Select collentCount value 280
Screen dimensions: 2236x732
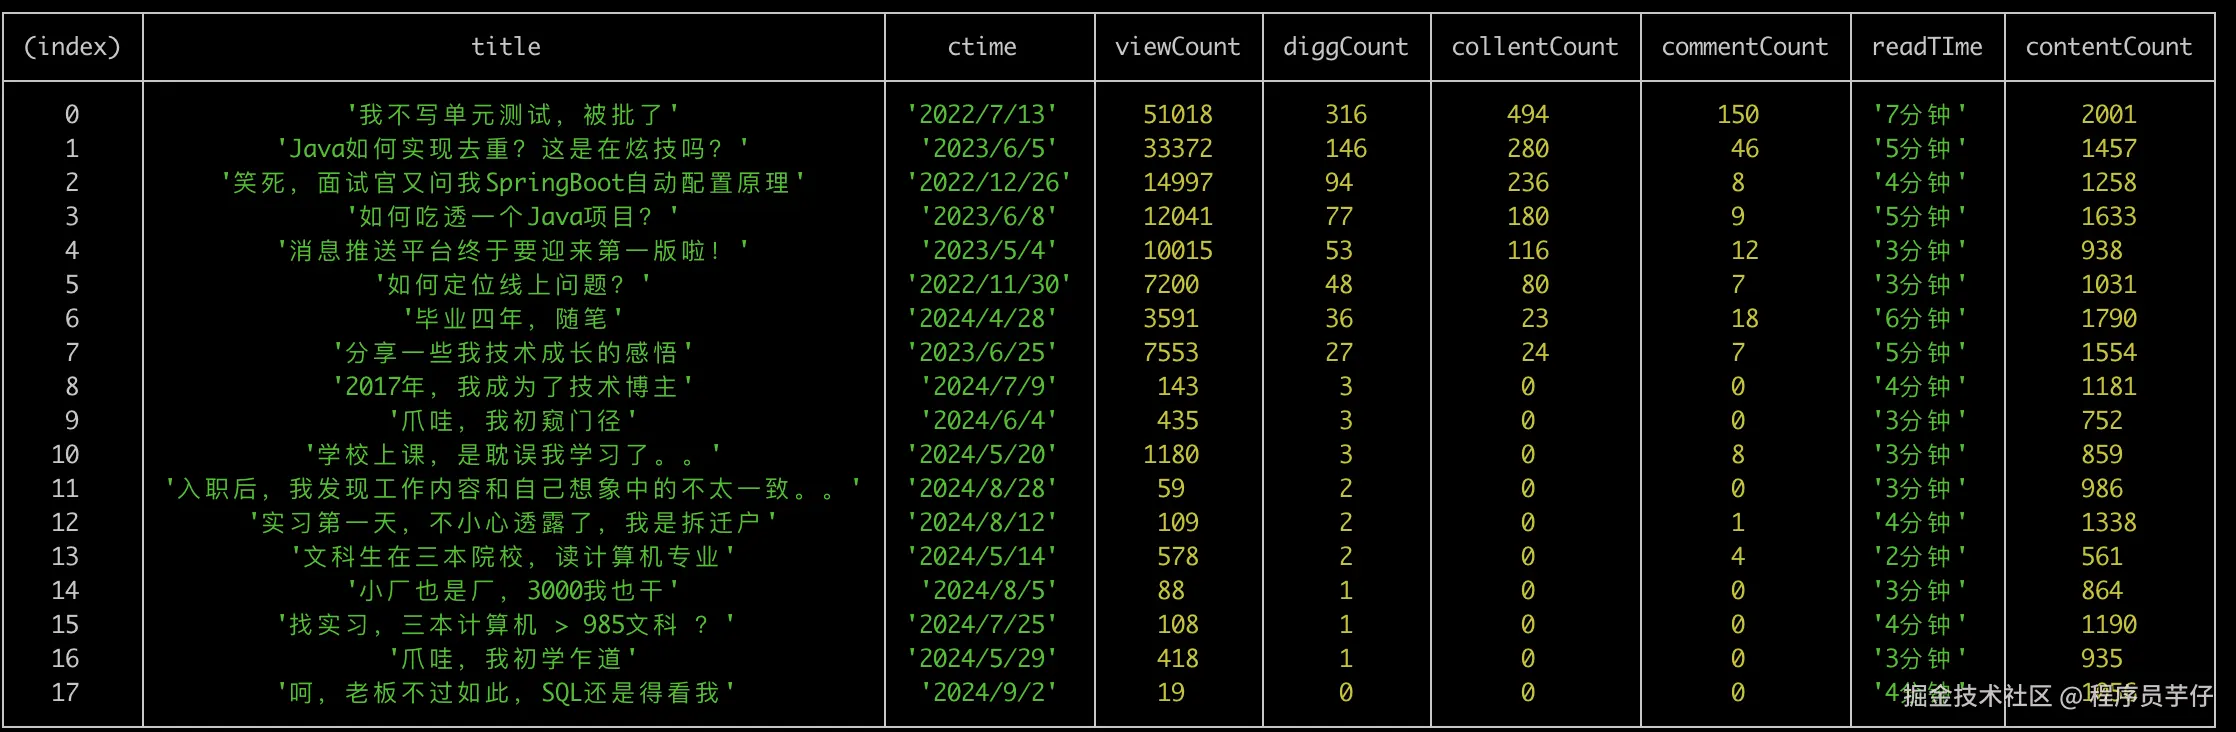(x=1528, y=149)
